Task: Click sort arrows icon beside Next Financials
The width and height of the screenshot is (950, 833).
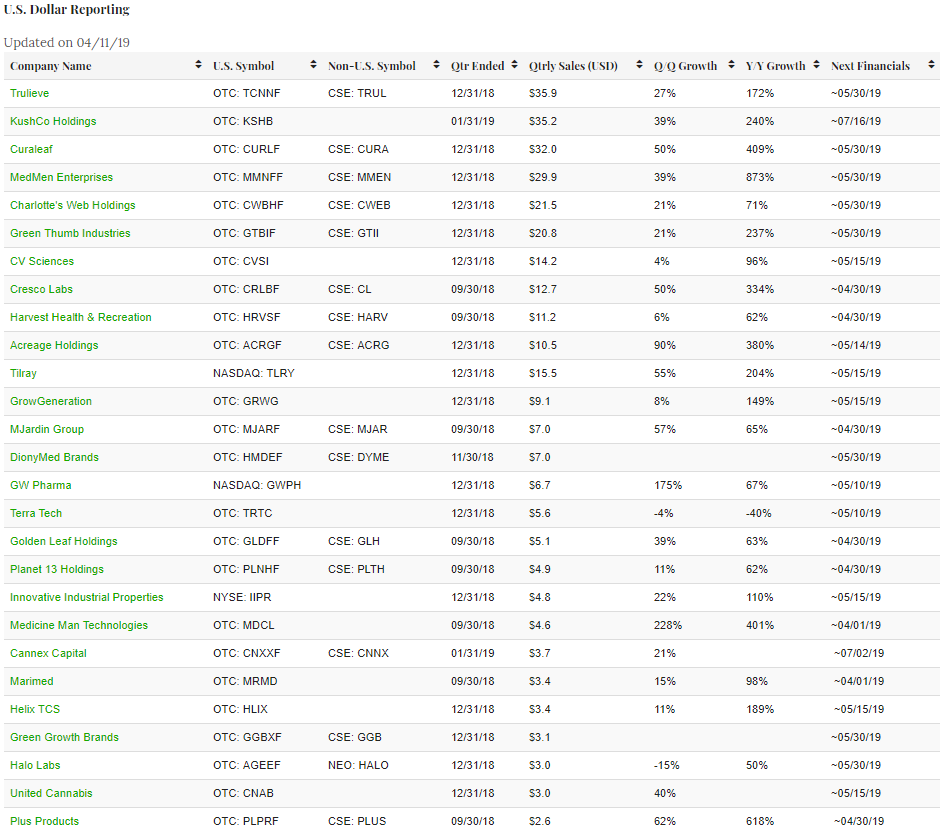Action: (x=931, y=66)
